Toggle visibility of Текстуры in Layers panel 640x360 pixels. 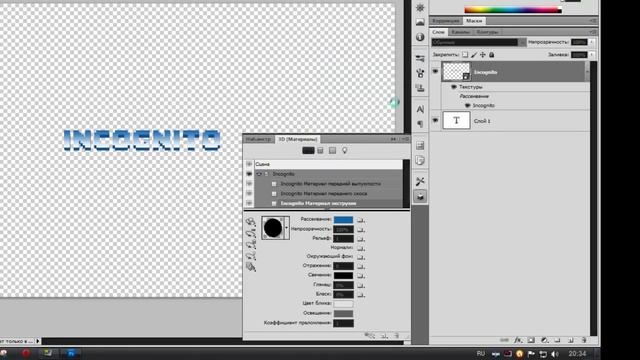453,87
